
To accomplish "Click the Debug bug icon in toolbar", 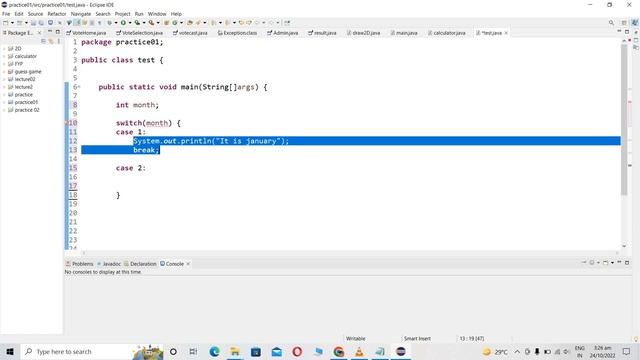I will pyautogui.click(x=109, y=22).
